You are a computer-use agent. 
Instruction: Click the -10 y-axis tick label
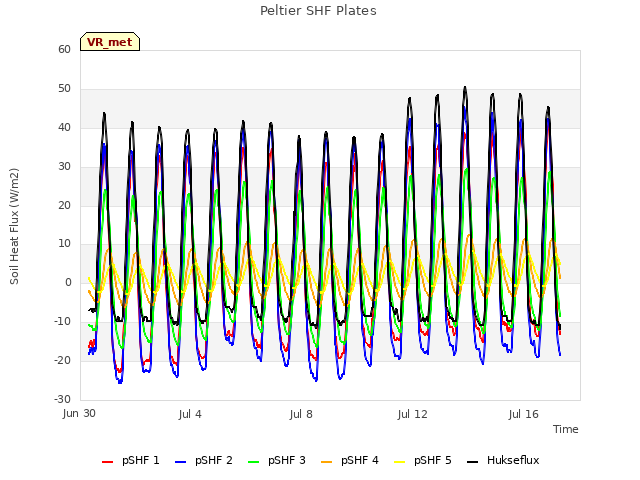62,322
